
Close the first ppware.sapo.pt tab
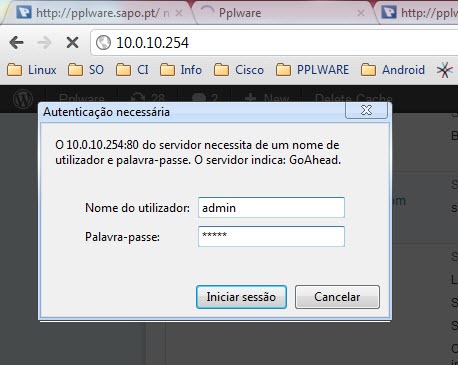(179, 13)
